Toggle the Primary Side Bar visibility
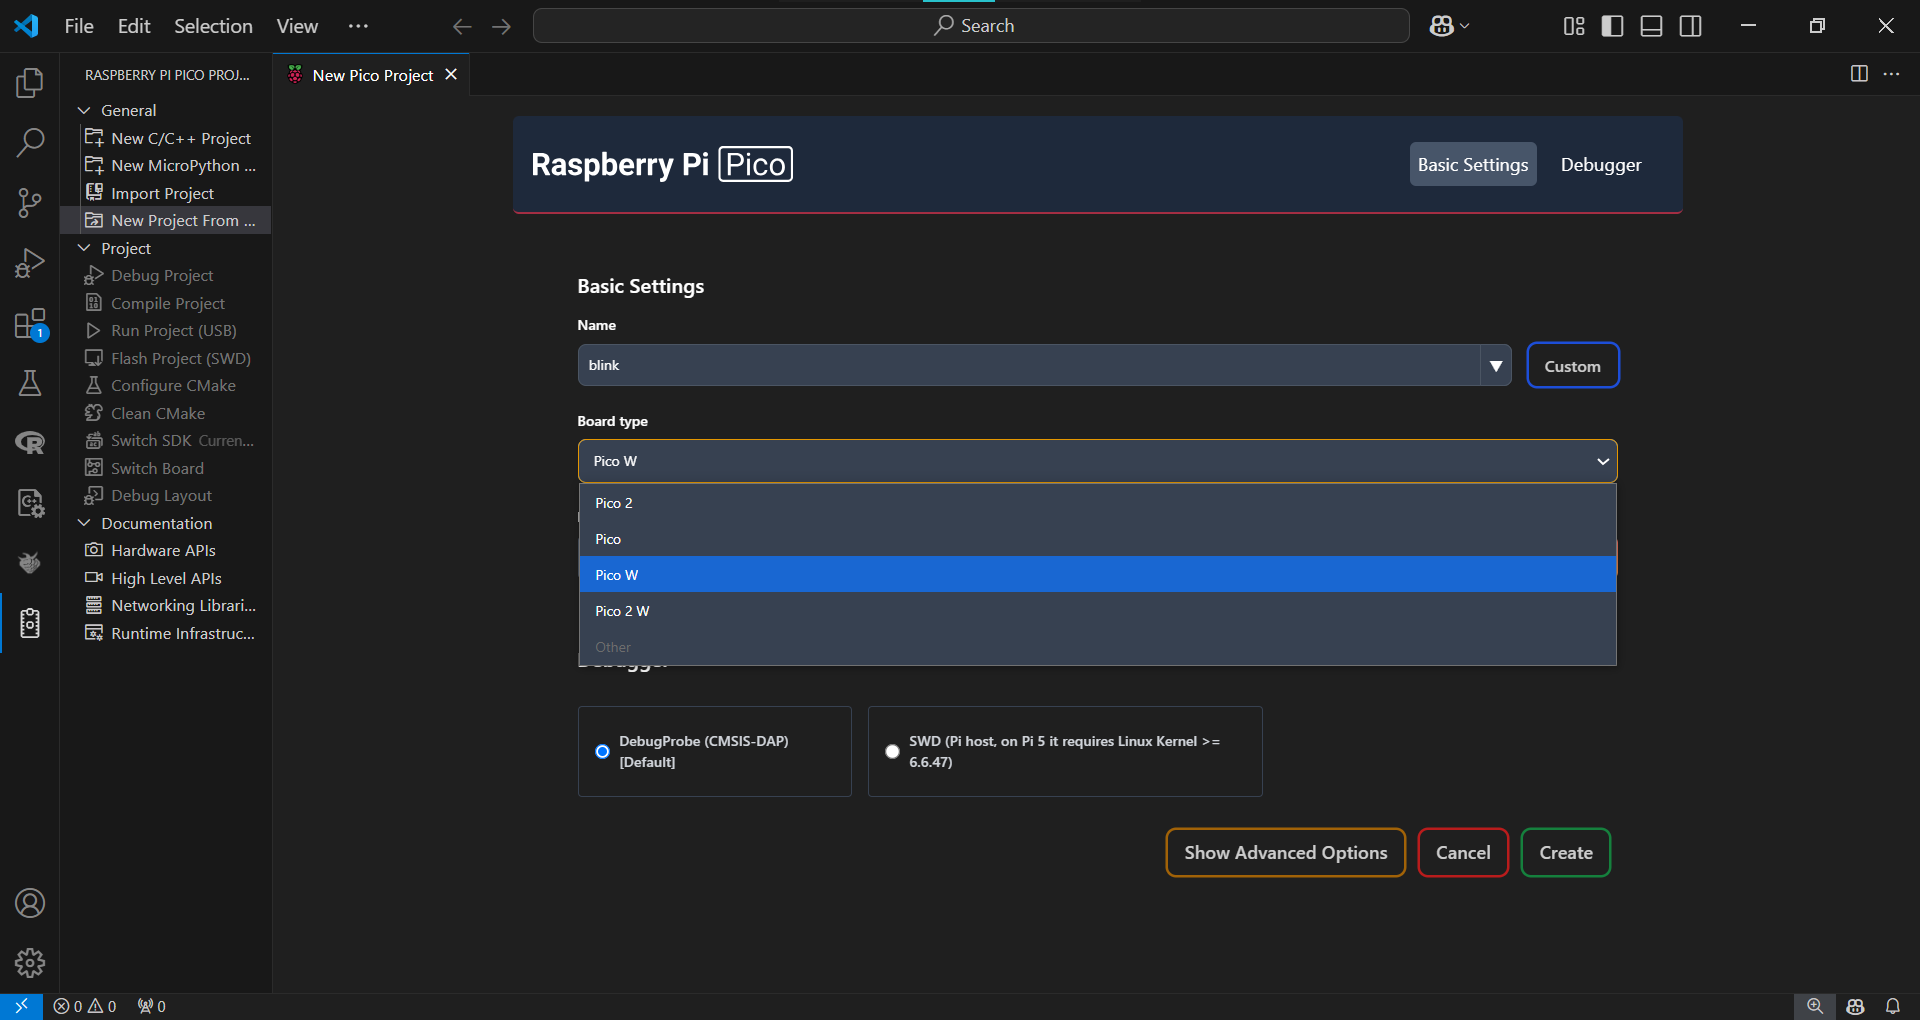Image resolution: width=1920 pixels, height=1020 pixels. [1613, 26]
